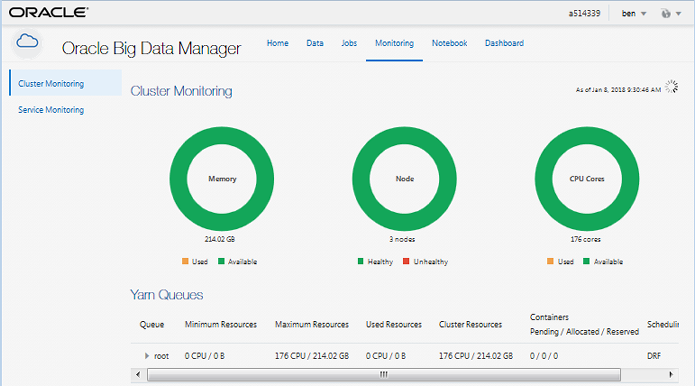The image size is (695, 386).
Task: Click the scrollbar right arrow
Action: pos(671,375)
